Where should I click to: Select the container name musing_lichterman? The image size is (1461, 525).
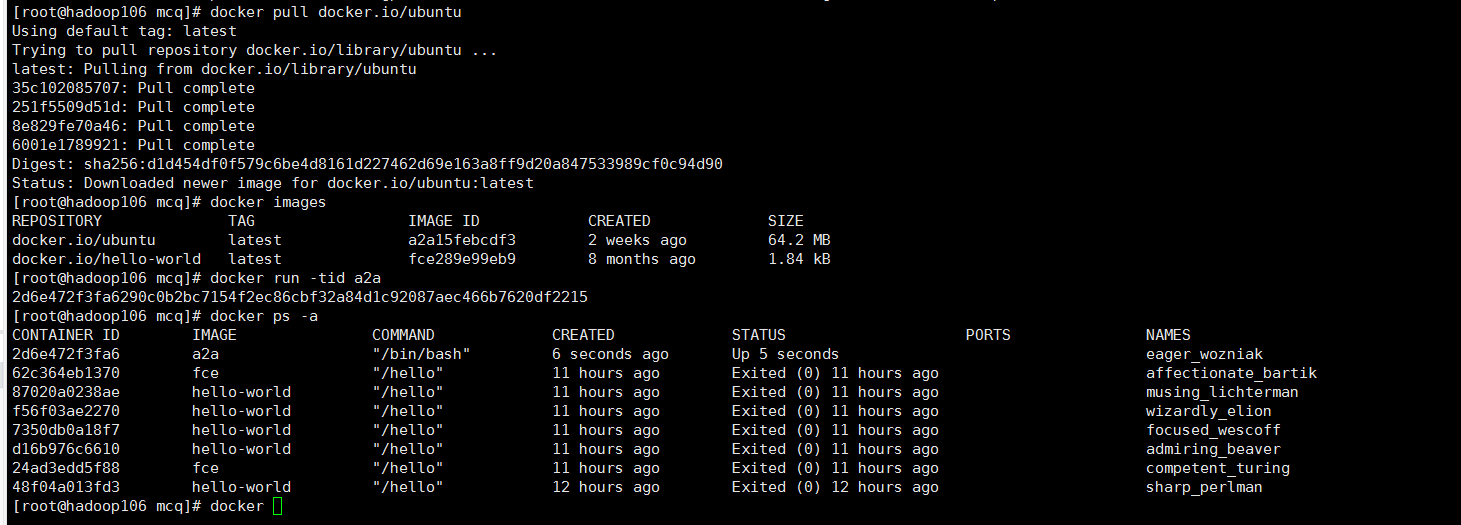tap(1222, 392)
